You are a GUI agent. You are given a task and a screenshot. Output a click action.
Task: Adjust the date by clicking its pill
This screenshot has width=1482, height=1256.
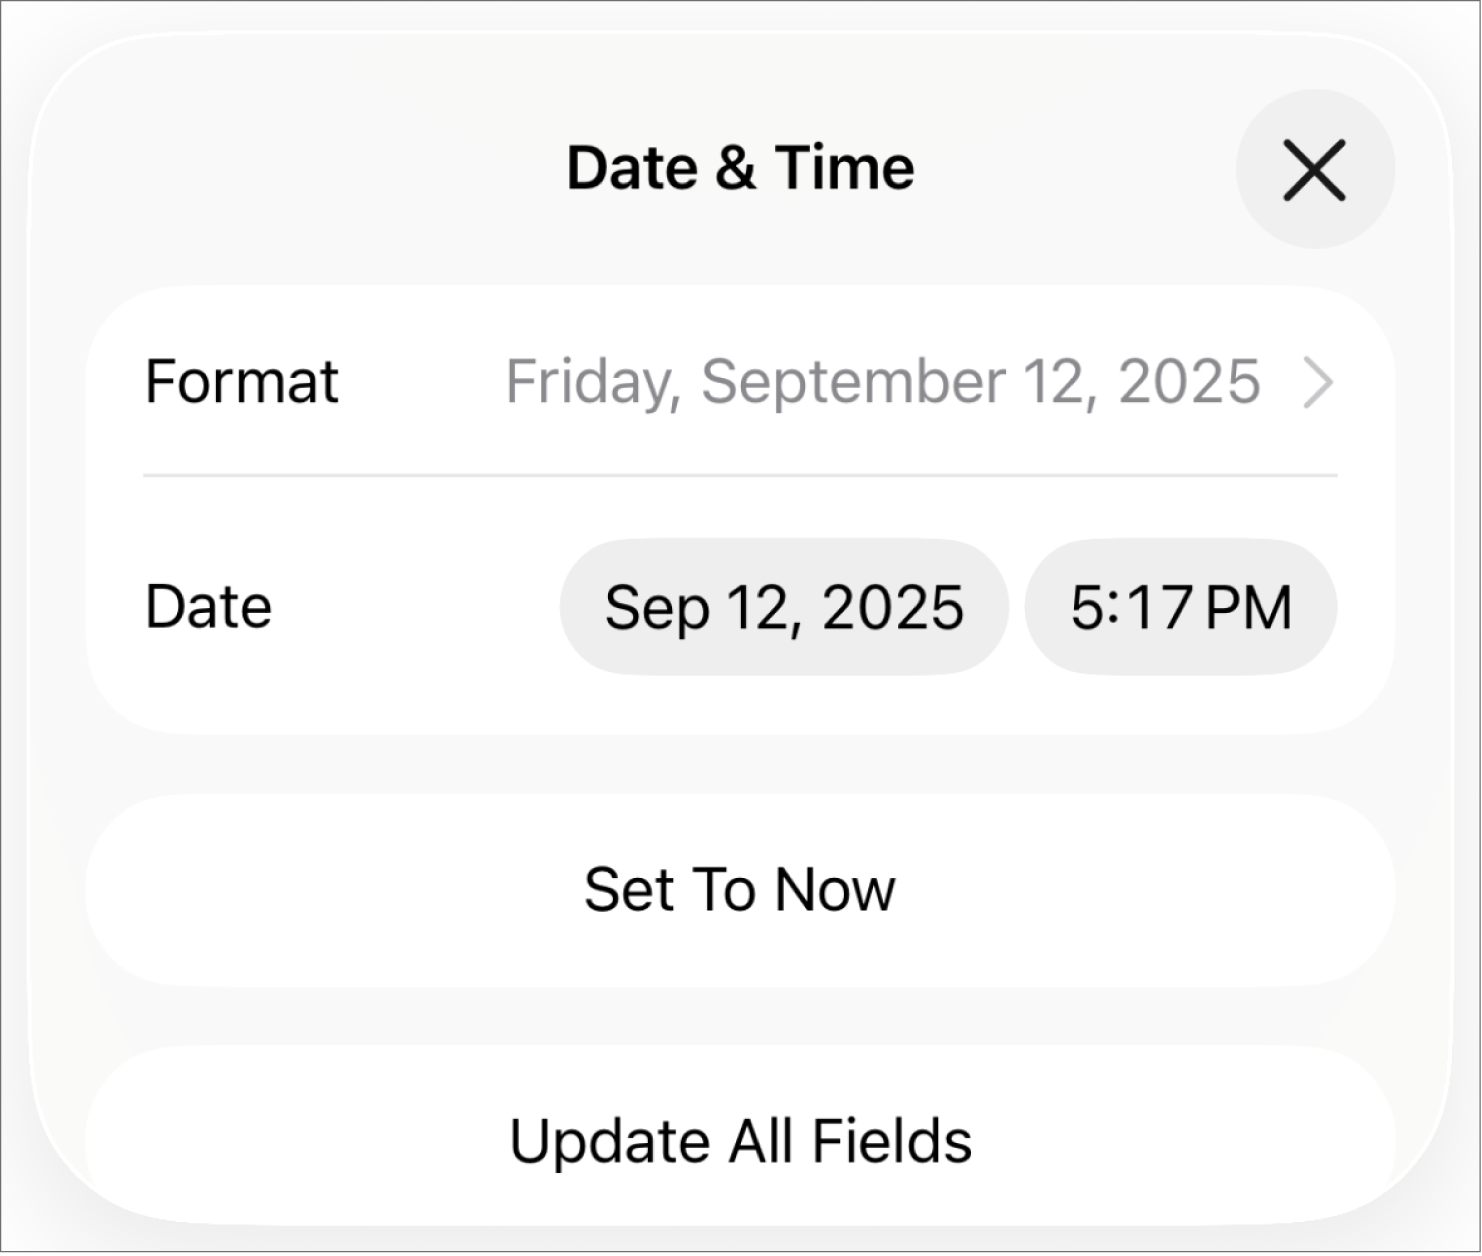point(784,606)
